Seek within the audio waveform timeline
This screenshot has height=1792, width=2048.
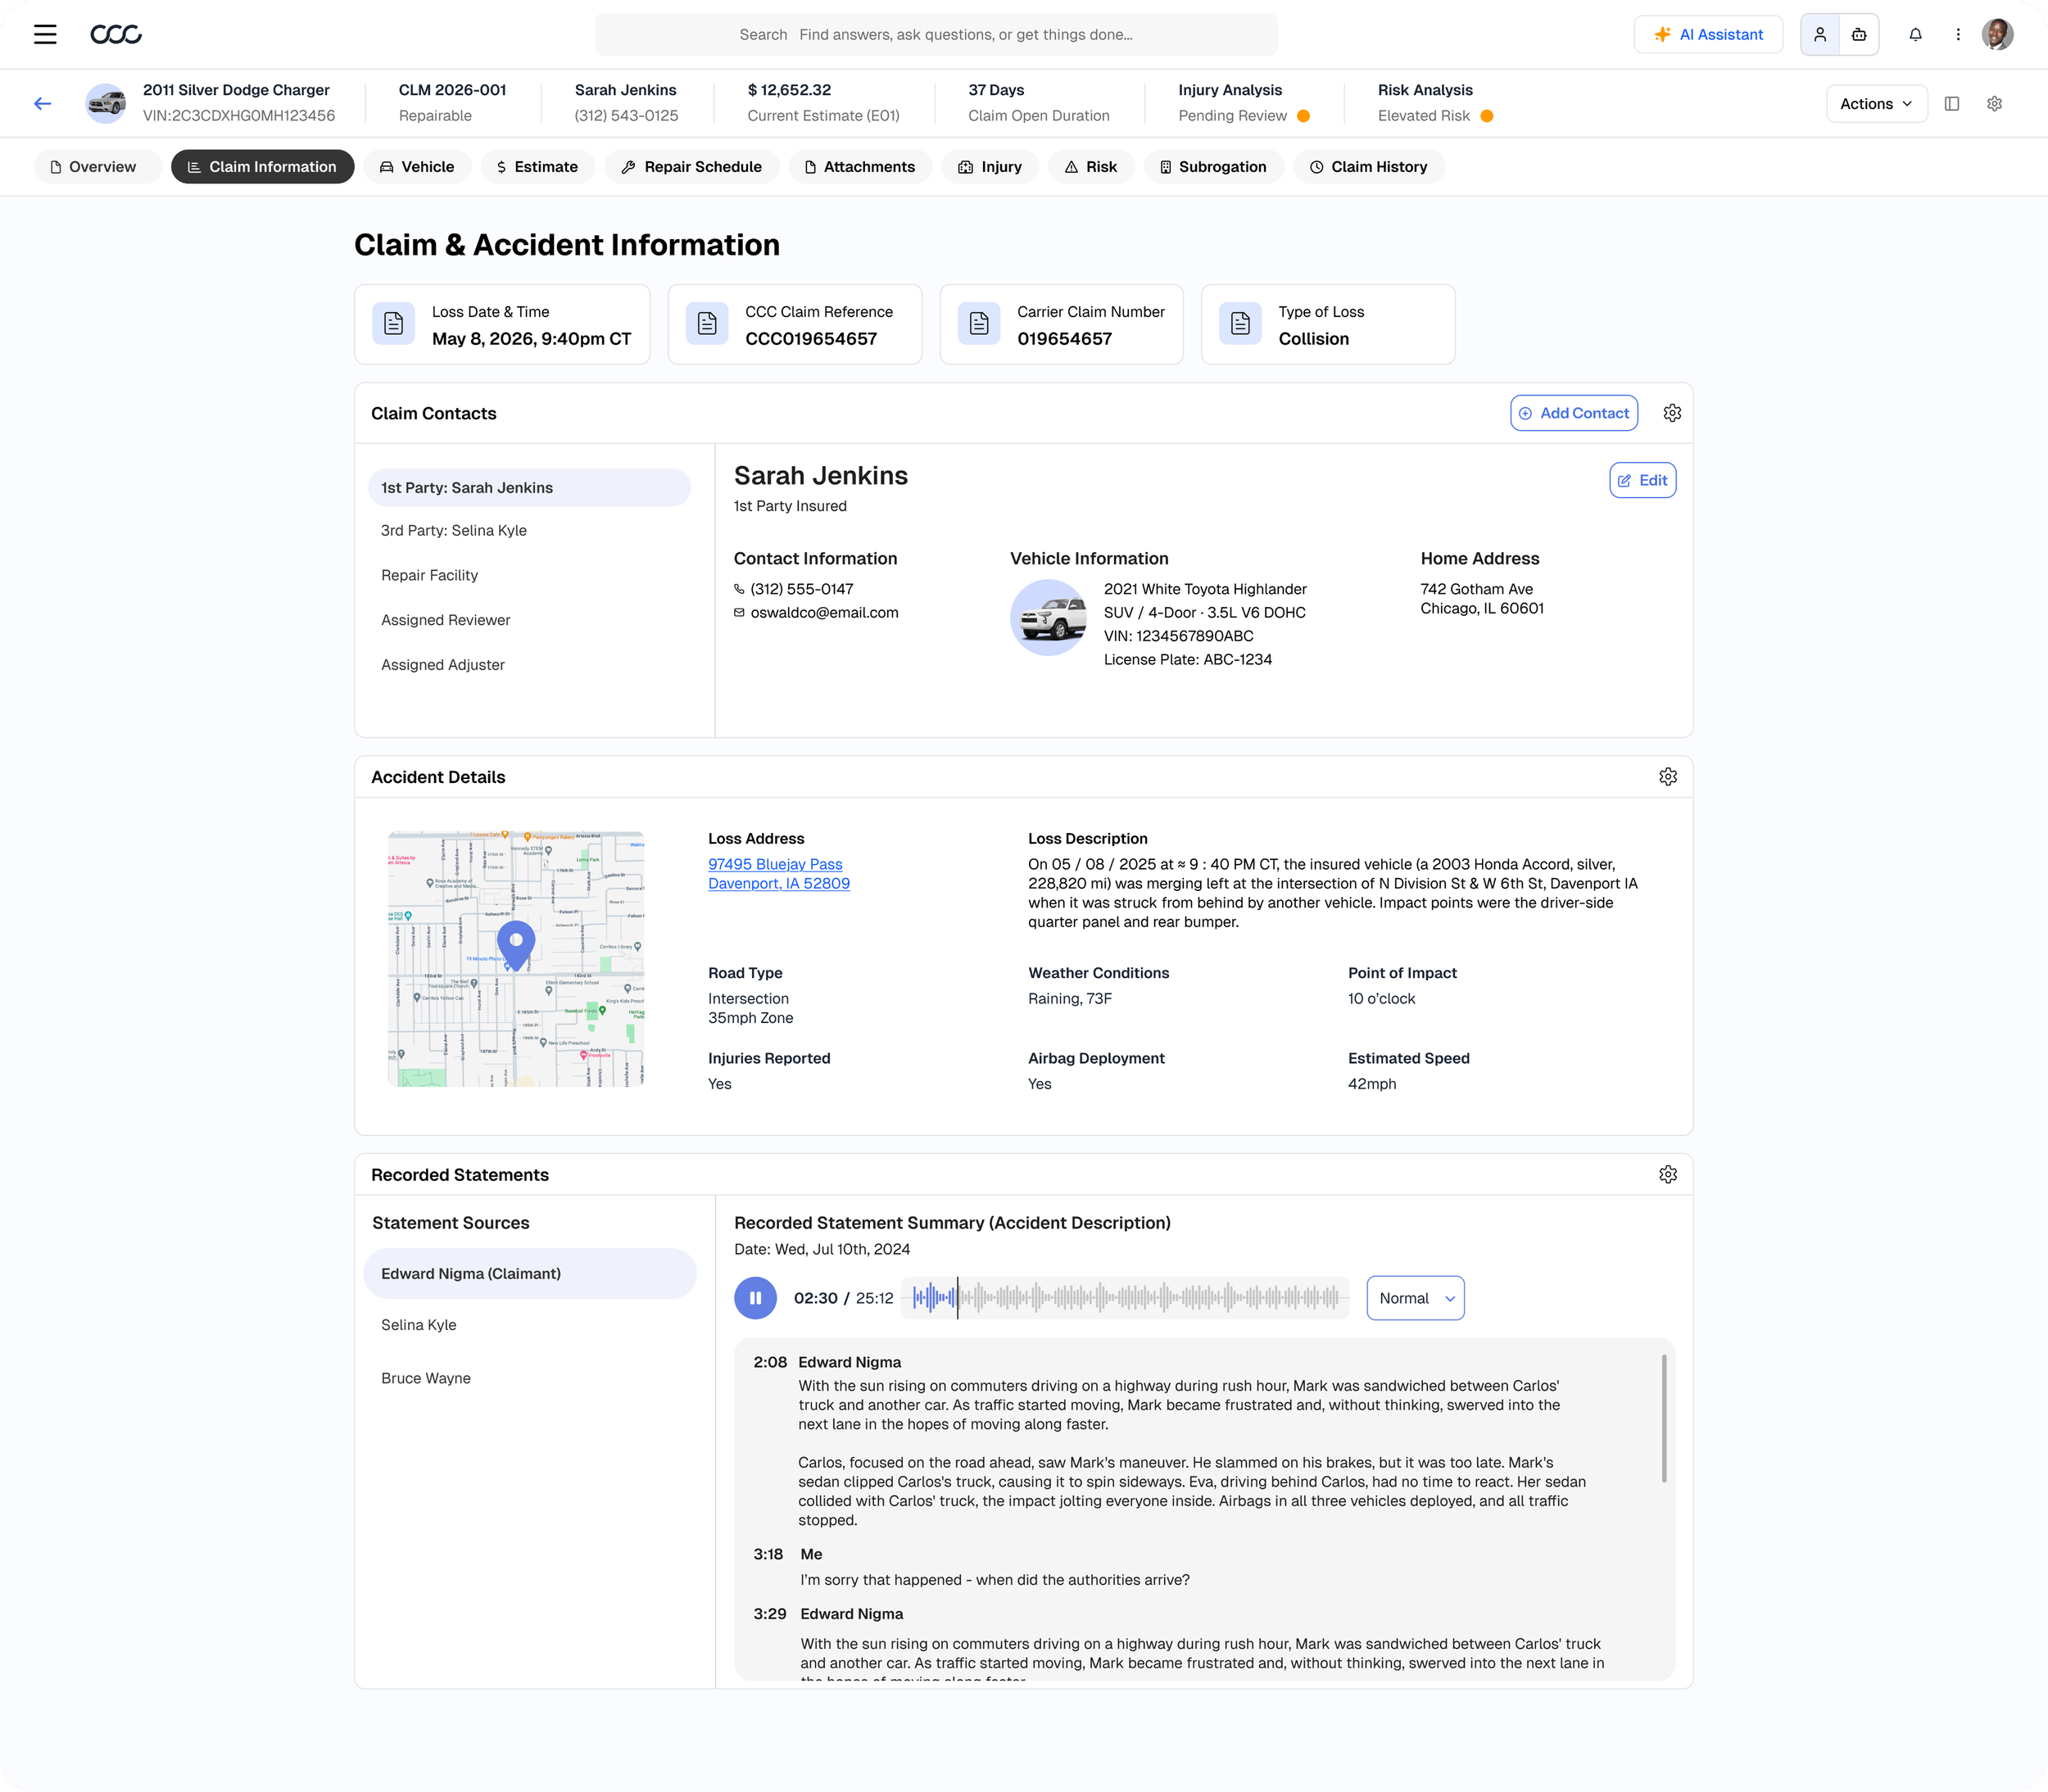[x=1125, y=1297]
